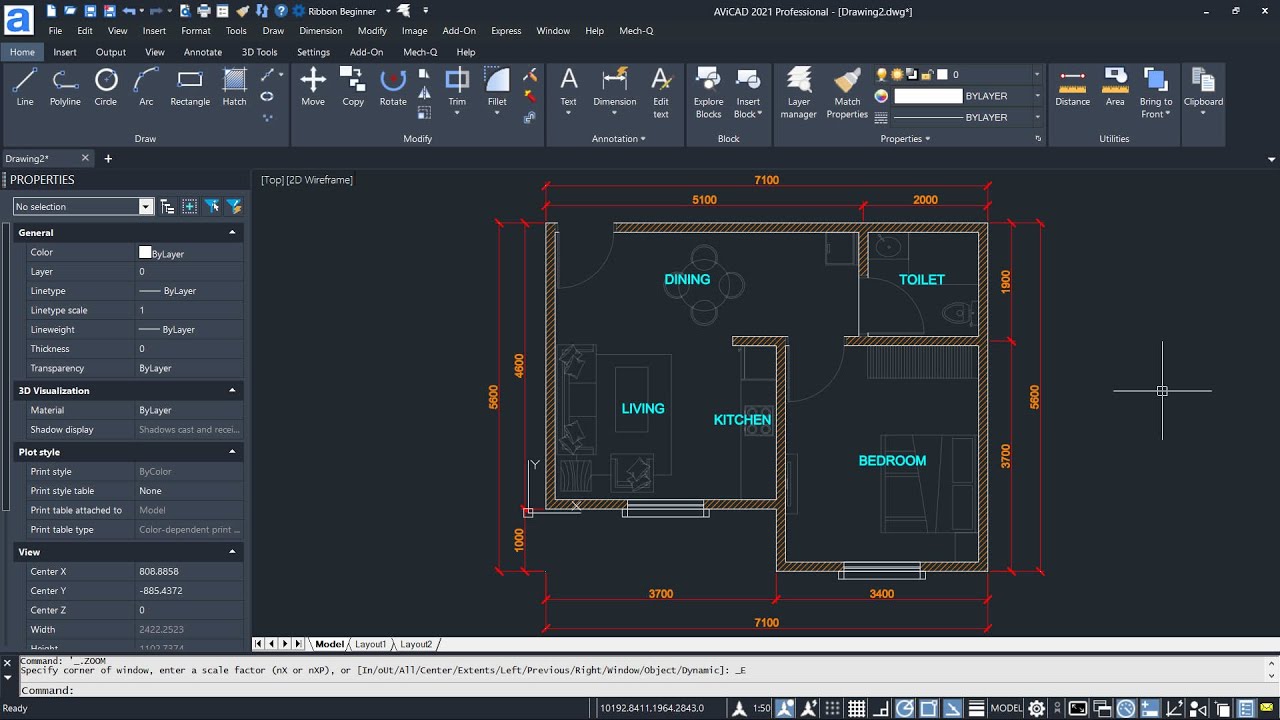Click the [Top] view label

[x=272, y=180]
